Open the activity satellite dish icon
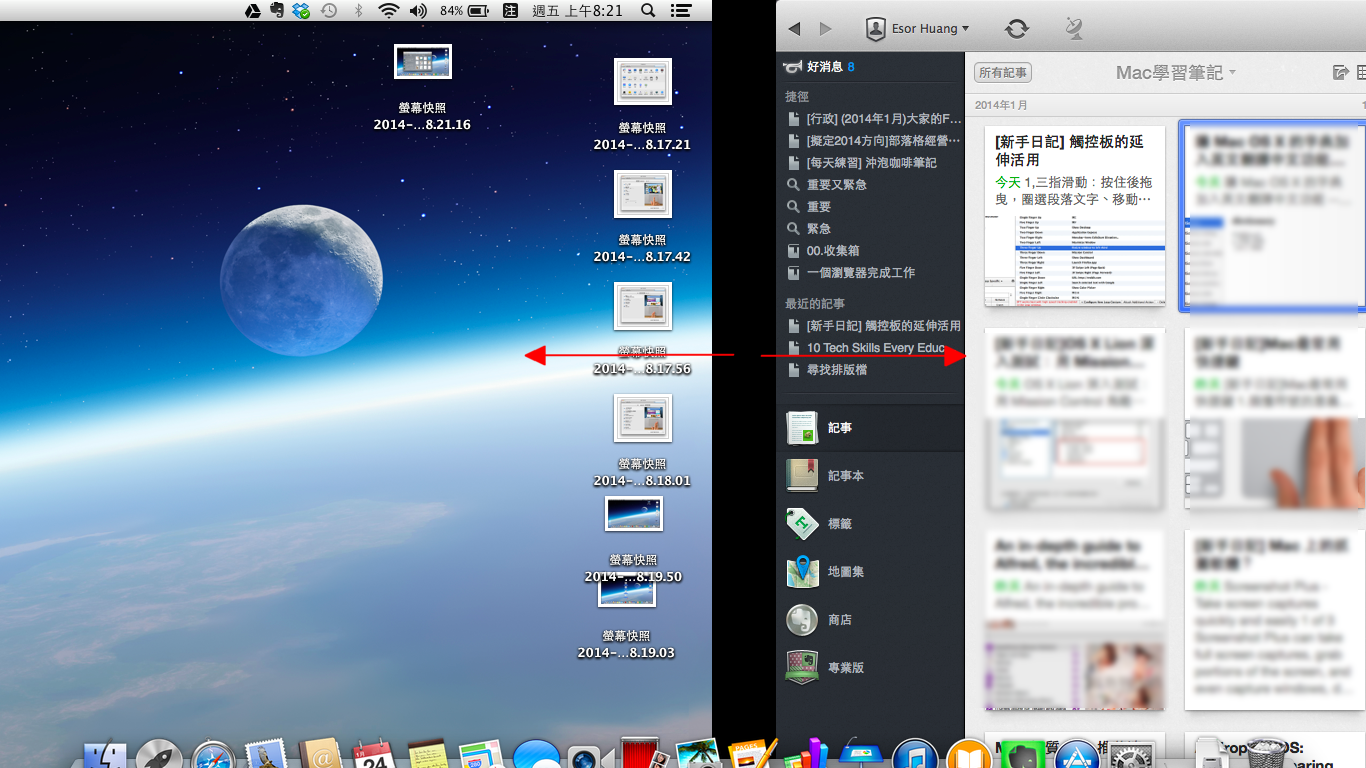The height and width of the screenshot is (768, 1366). pyautogui.click(x=1074, y=28)
